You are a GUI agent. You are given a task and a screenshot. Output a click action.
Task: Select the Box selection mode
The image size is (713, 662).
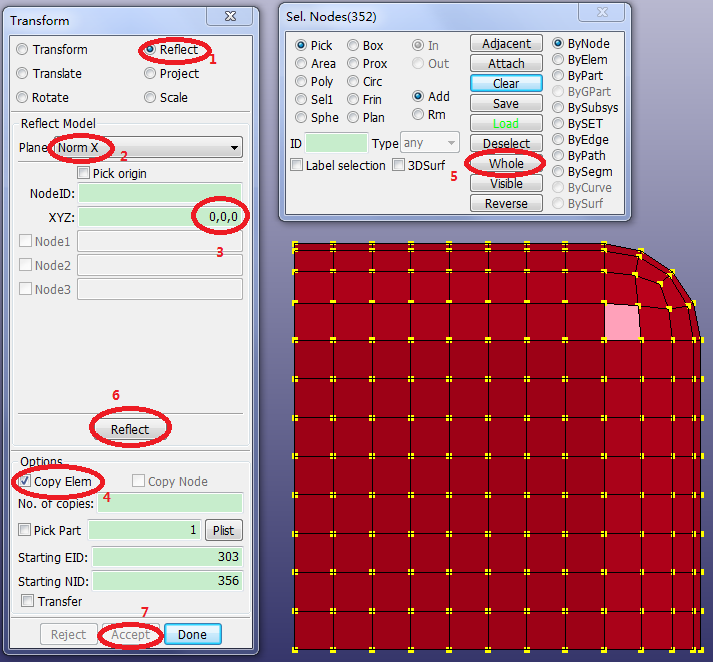pyautogui.click(x=353, y=45)
